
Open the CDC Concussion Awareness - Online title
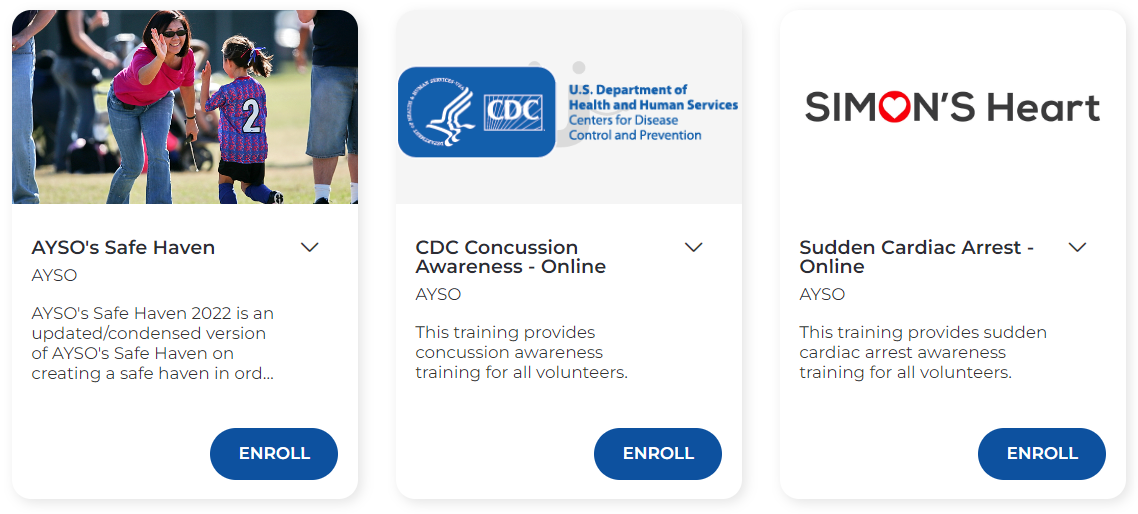511,257
